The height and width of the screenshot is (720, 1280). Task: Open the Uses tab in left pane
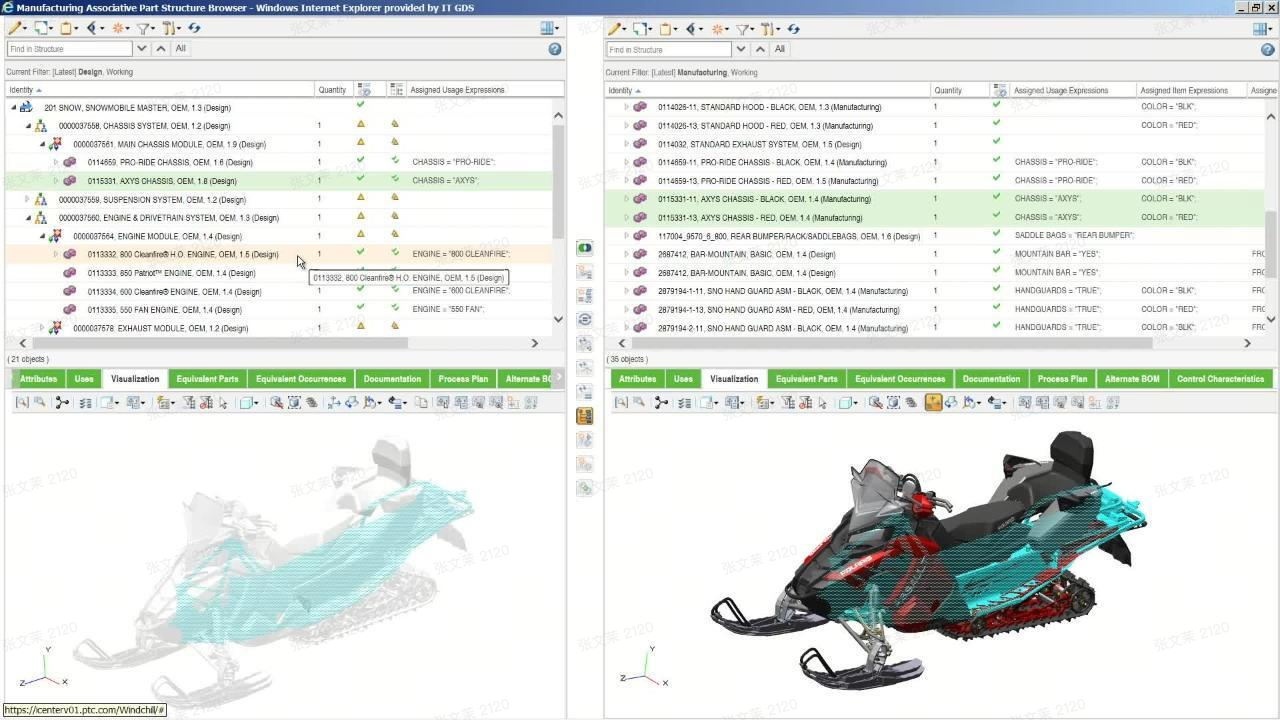pos(84,379)
